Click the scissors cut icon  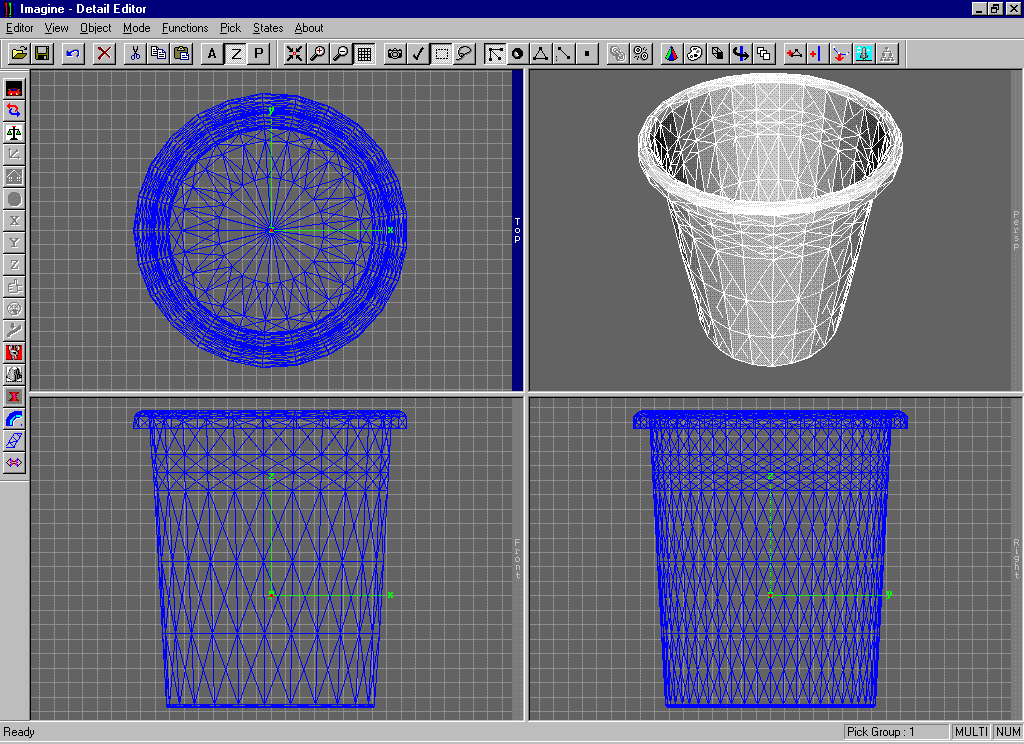pyautogui.click(x=135, y=54)
